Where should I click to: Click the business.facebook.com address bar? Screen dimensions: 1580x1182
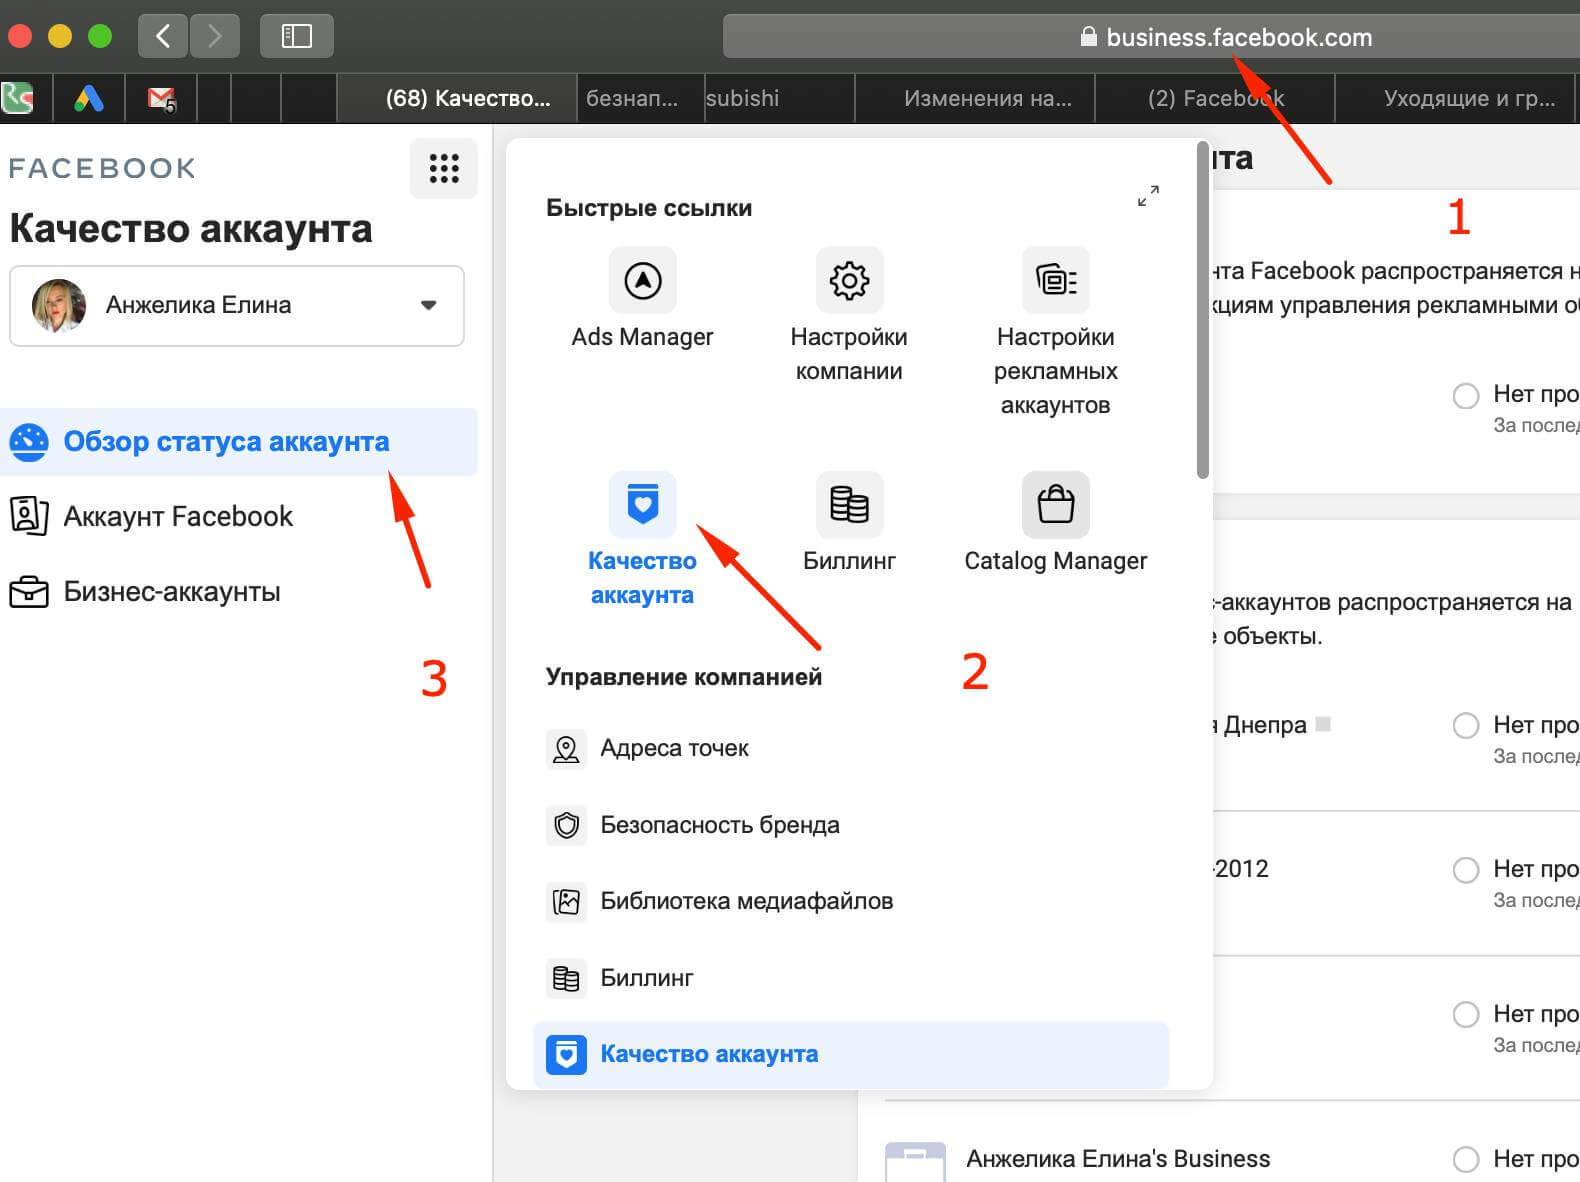[x=1150, y=37]
